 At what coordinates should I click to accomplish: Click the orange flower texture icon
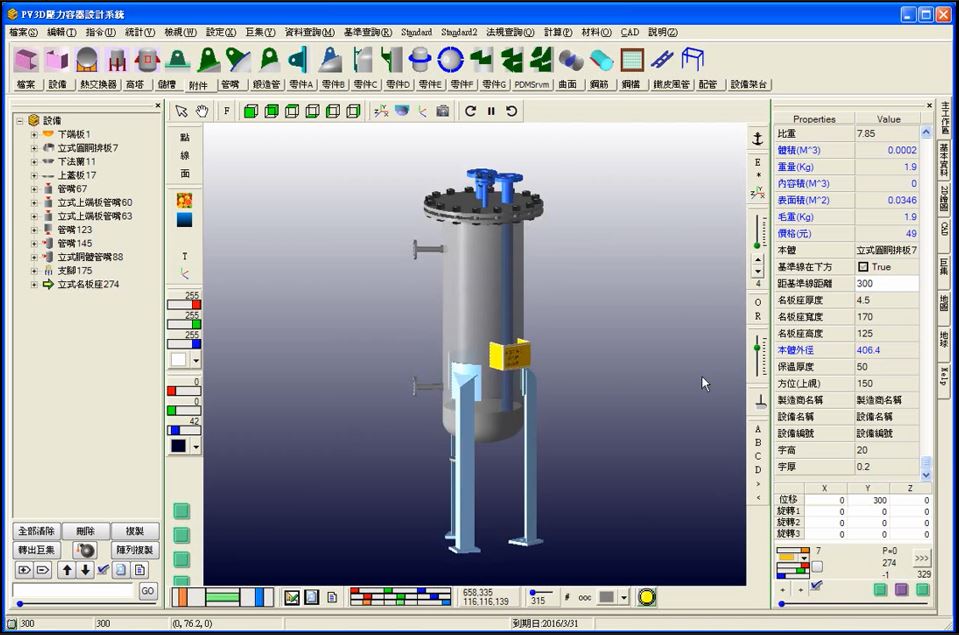(184, 200)
